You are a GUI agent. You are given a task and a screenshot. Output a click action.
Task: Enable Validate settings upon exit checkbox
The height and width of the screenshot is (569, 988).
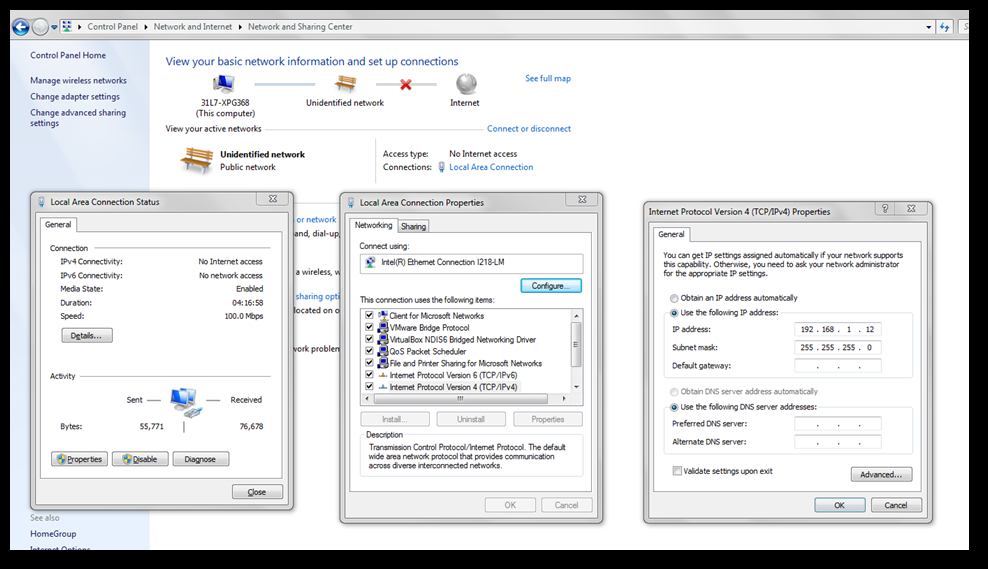point(677,471)
